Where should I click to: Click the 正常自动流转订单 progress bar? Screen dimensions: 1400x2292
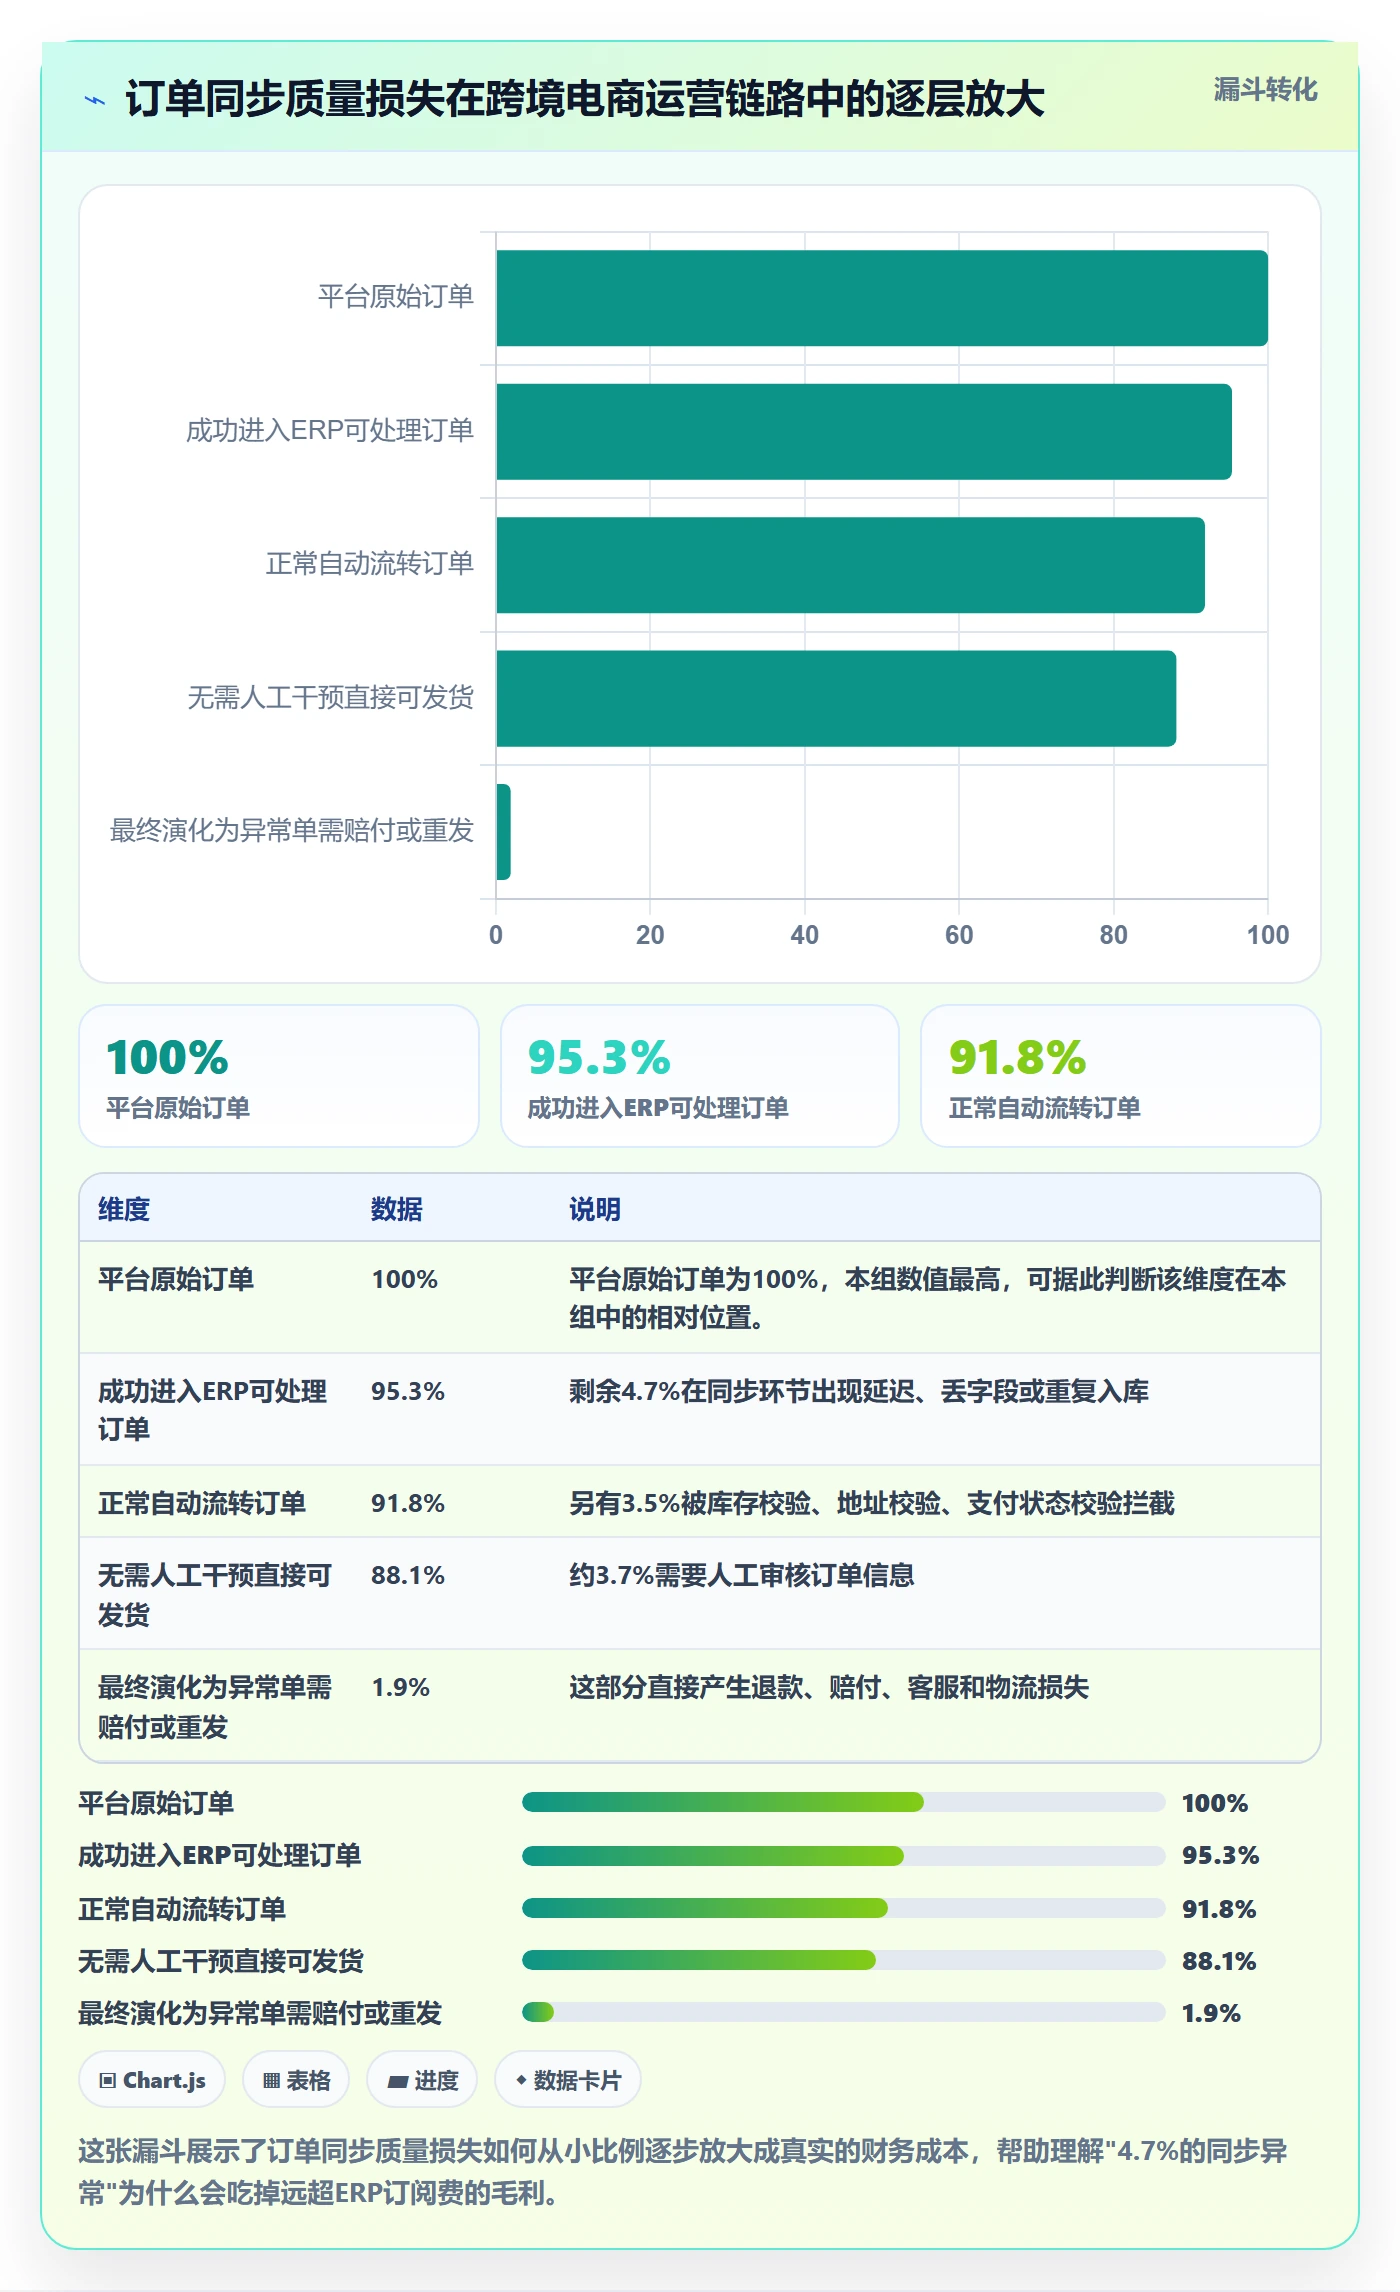[x=843, y=1908]
